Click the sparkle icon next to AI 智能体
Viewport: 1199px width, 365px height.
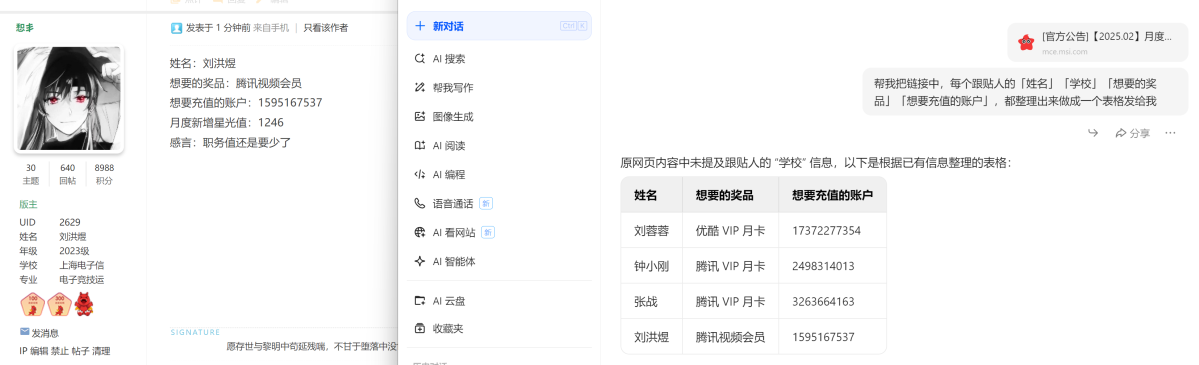(419, 262)
